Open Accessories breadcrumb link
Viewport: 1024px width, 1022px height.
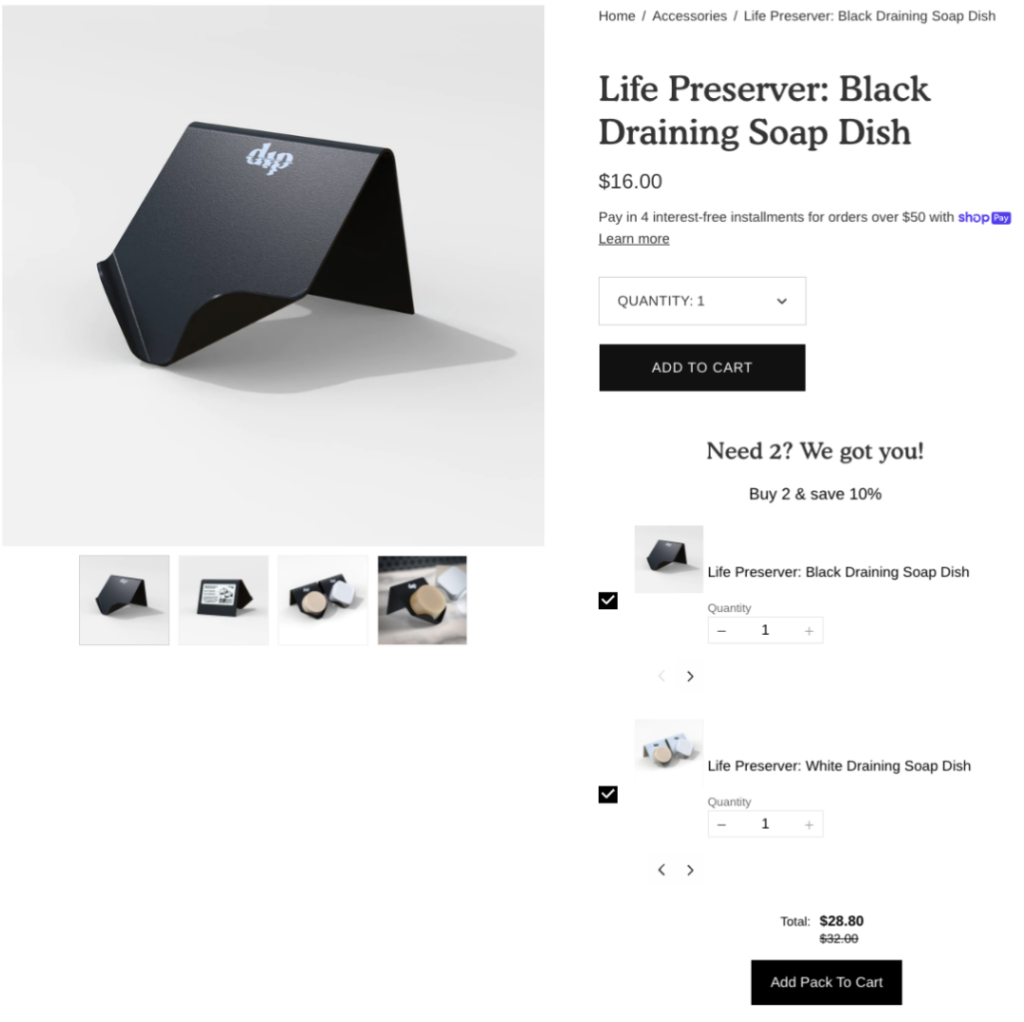(689, 16)
